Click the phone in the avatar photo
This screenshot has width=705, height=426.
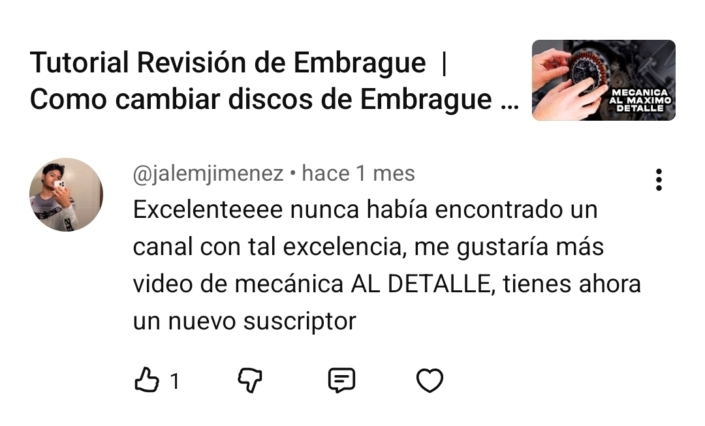tap(60, 186)
